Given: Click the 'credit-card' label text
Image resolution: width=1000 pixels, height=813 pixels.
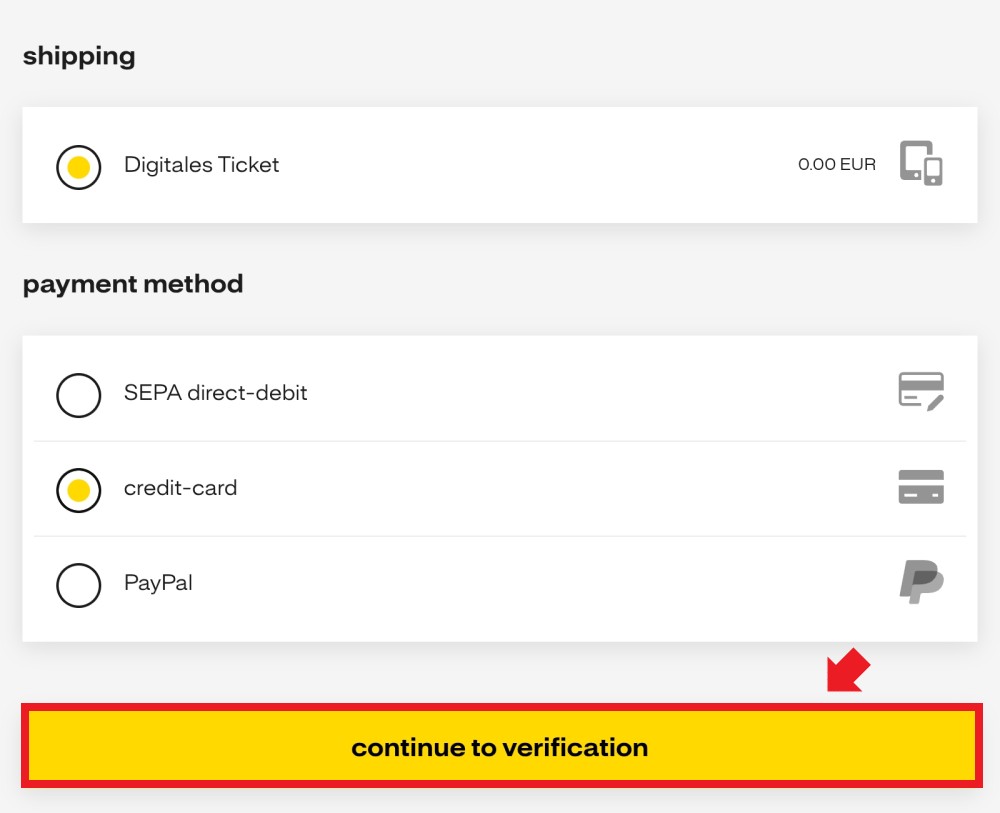Looking at the screenshot, I should coord(180,488).
